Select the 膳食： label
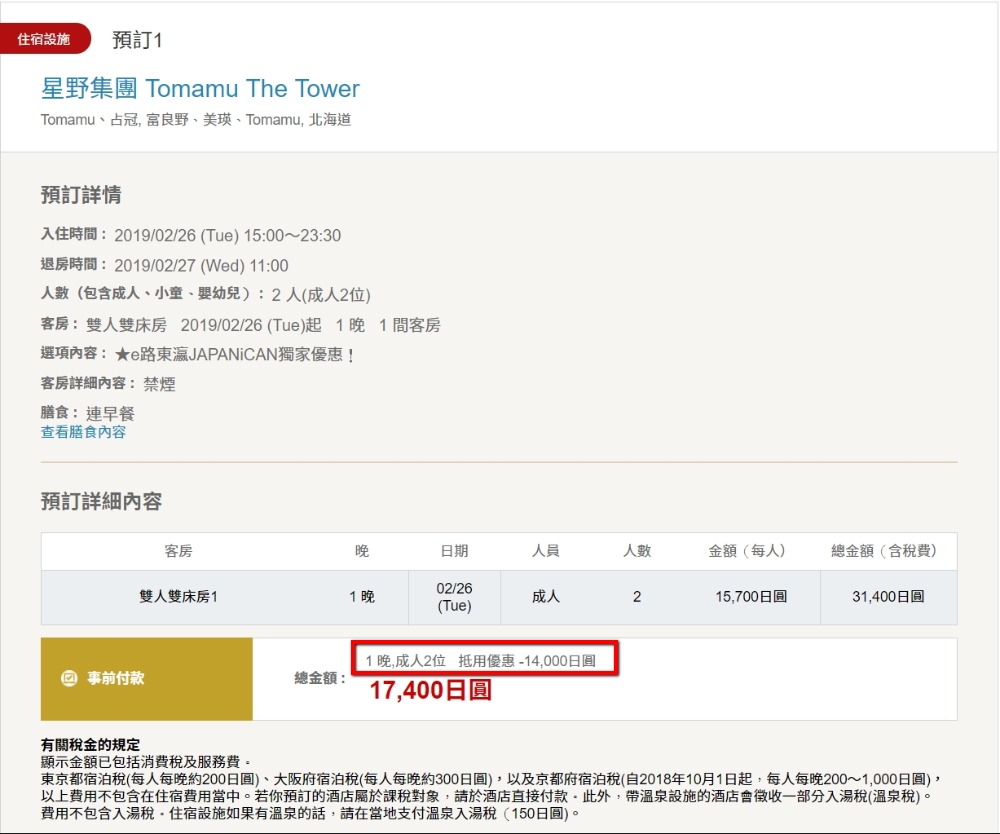 pos(60,413)
